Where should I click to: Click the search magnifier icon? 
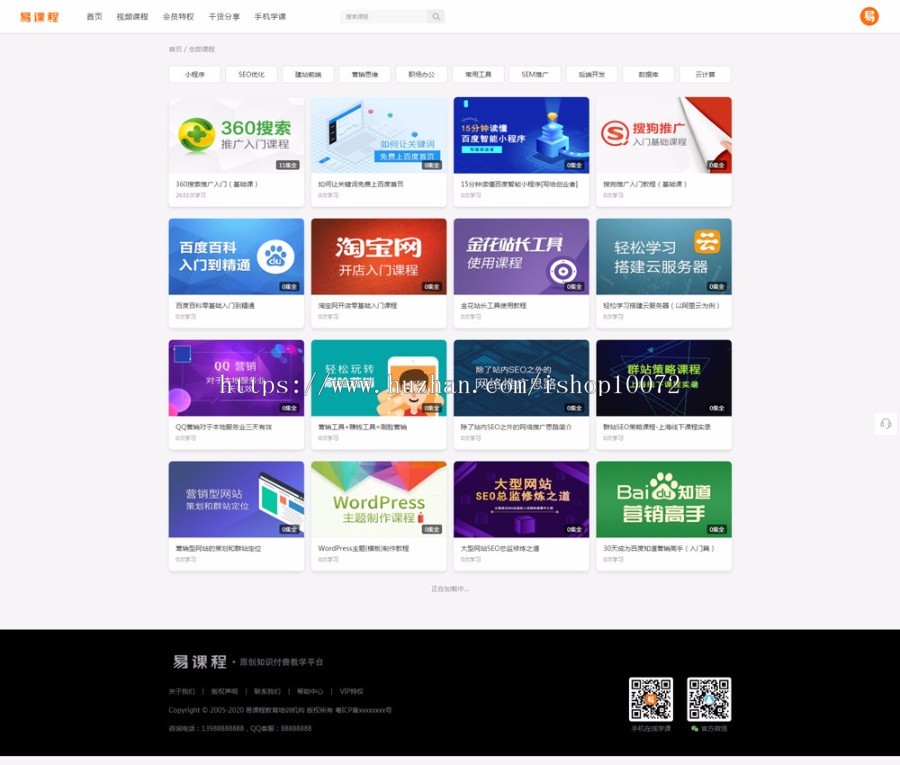(x=436, y=17)
